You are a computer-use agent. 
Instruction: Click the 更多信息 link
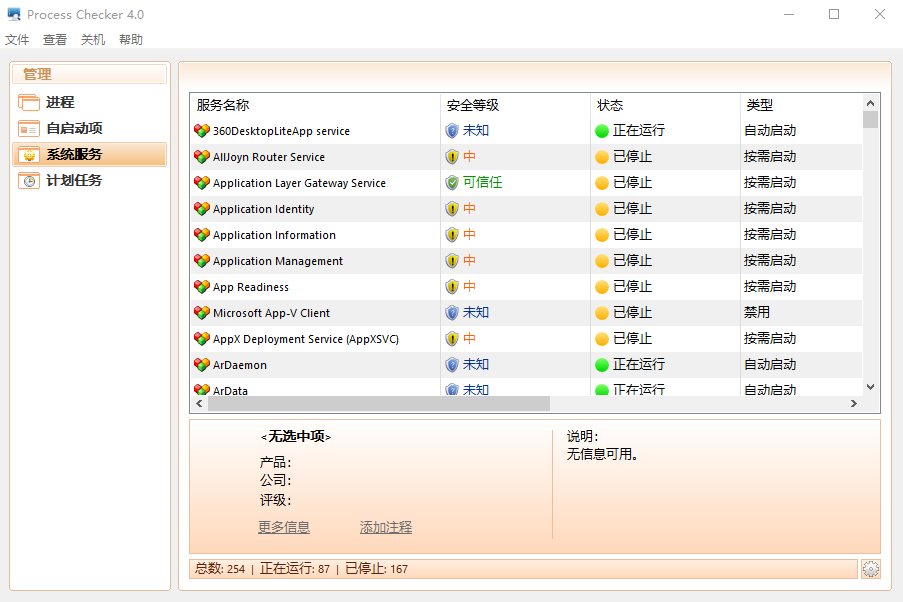point(283,526)
